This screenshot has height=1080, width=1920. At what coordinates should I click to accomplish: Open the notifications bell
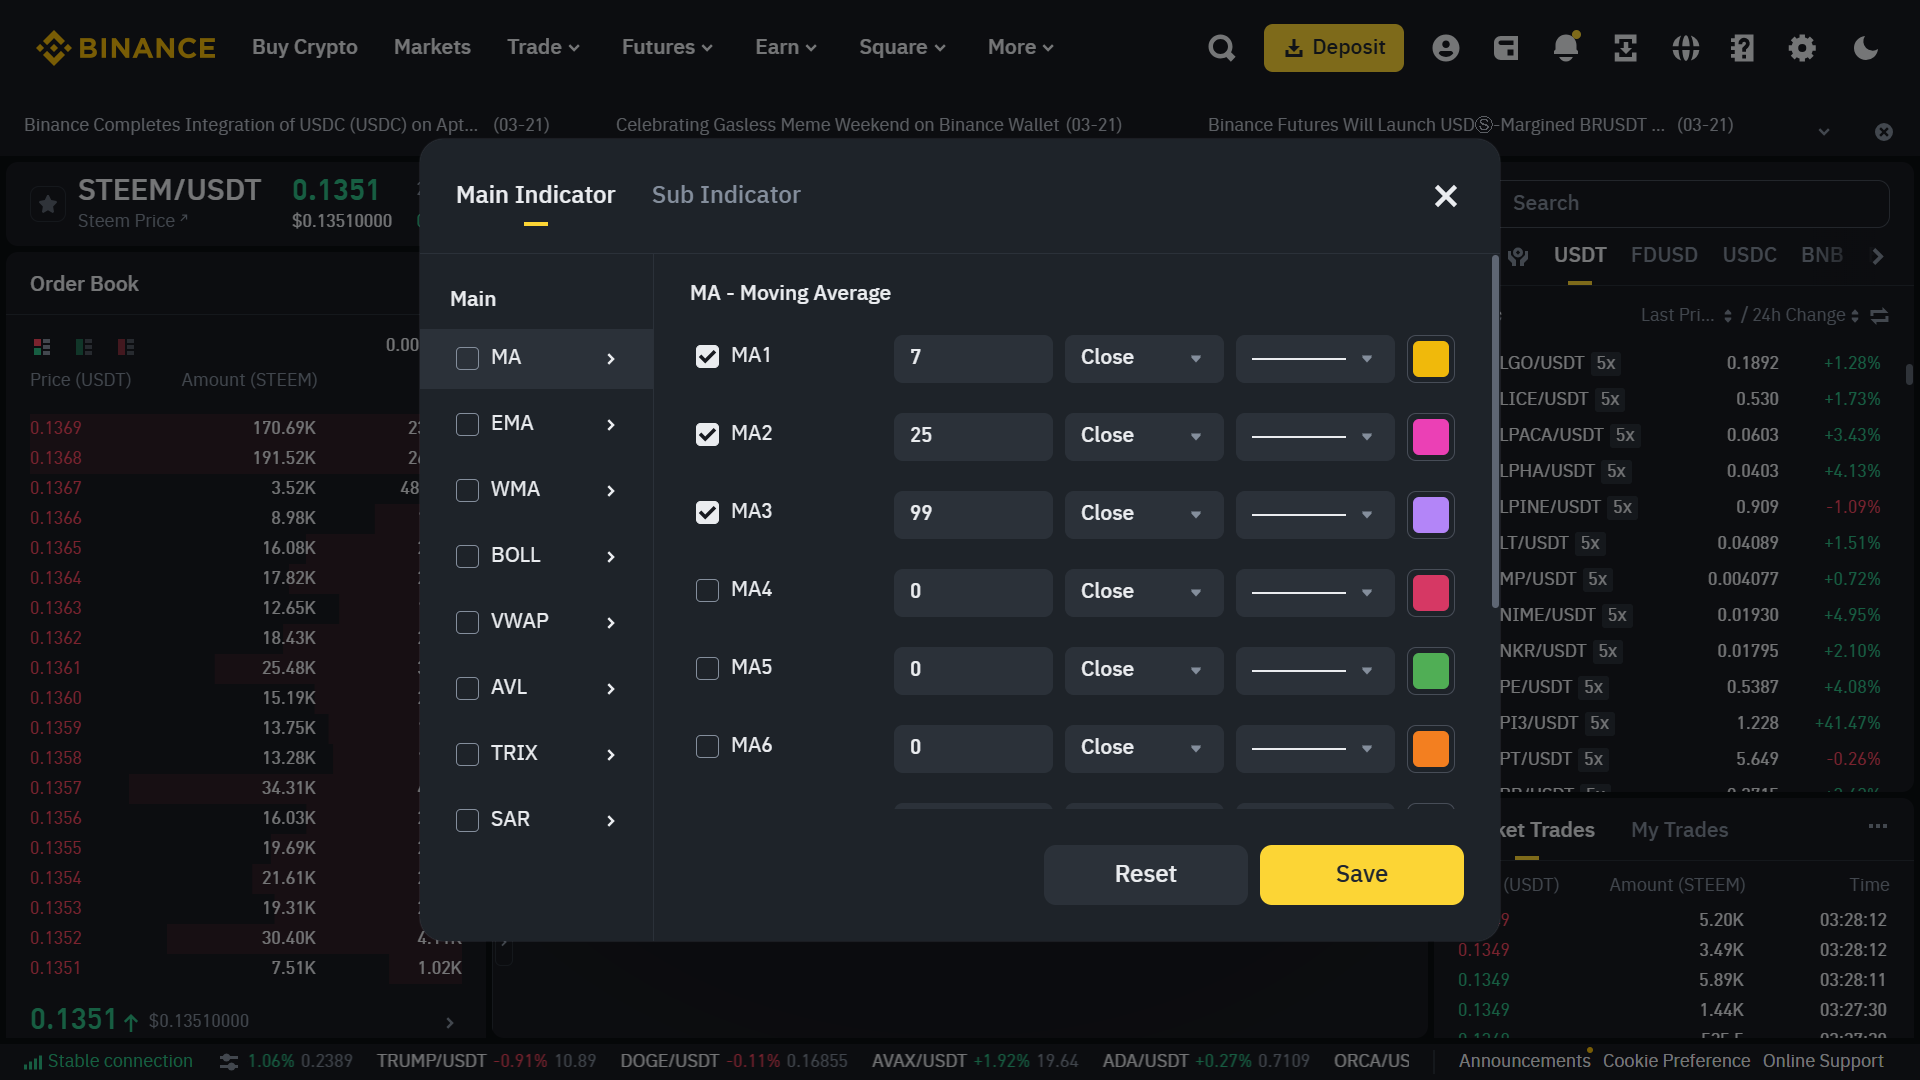1566,48
